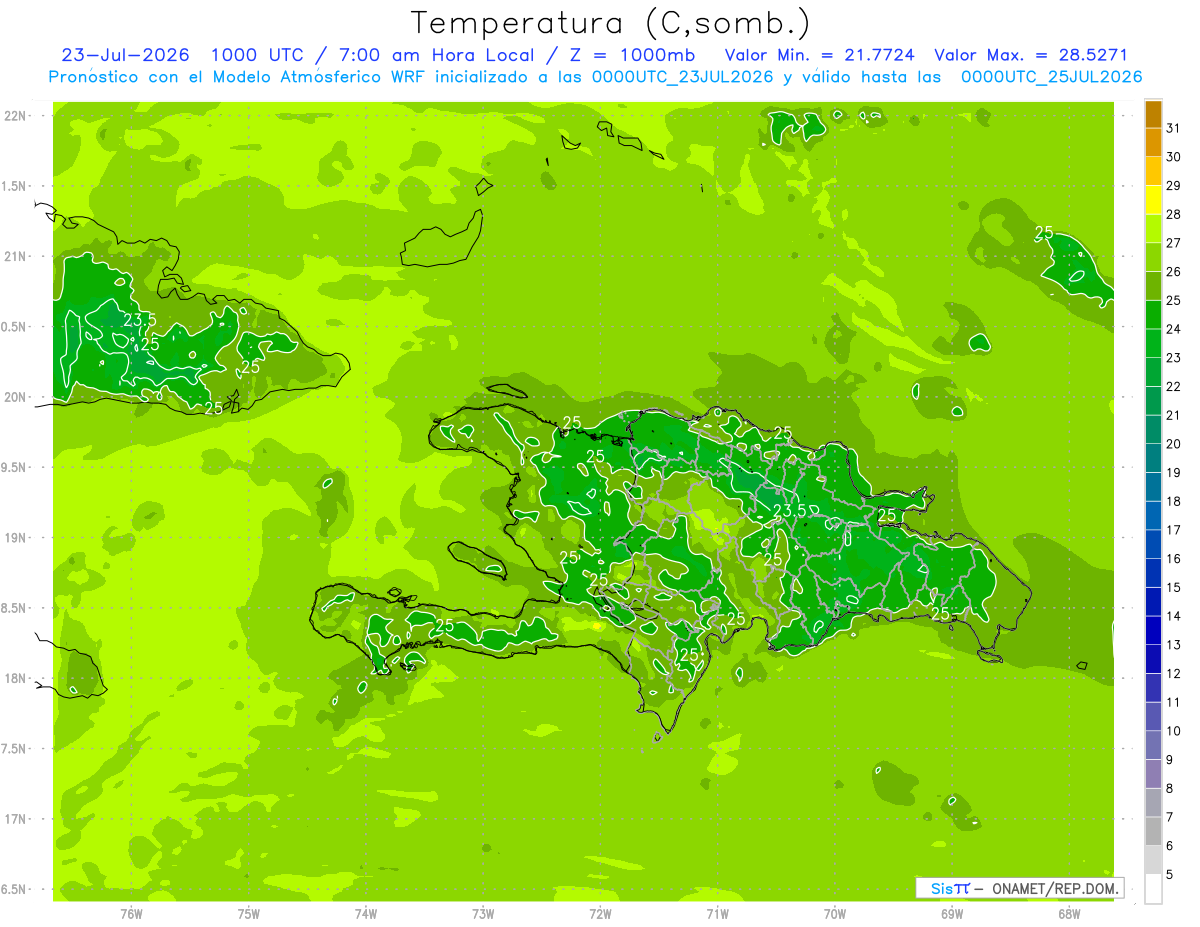Image resolution: width=1200 pixels, height=927 pixels.
Task: Click the colorbar number "10"
Action: [1173, 731]
